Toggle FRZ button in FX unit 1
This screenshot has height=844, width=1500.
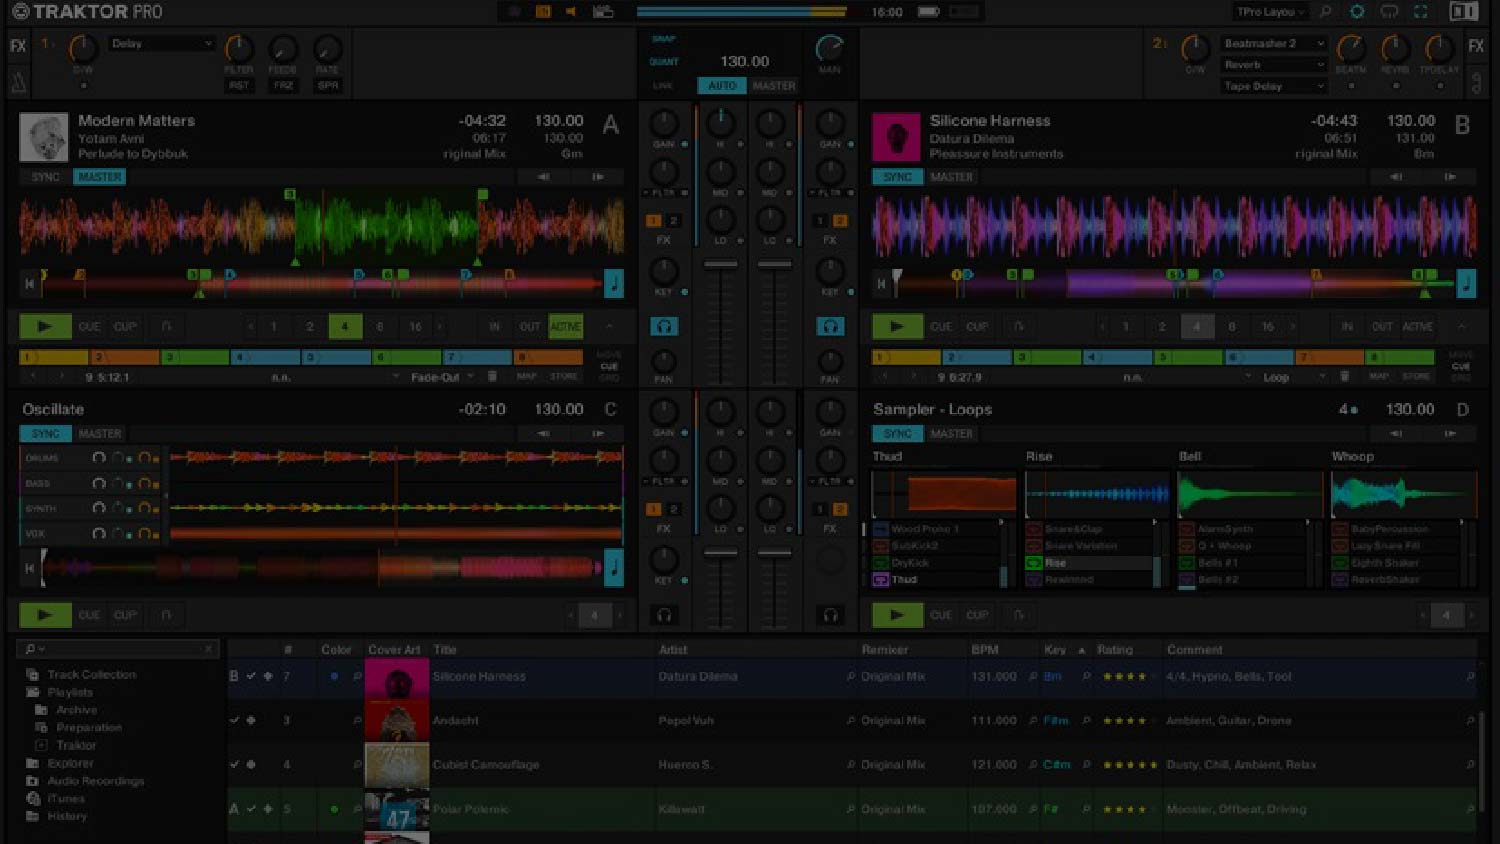(x=283, y=86)
